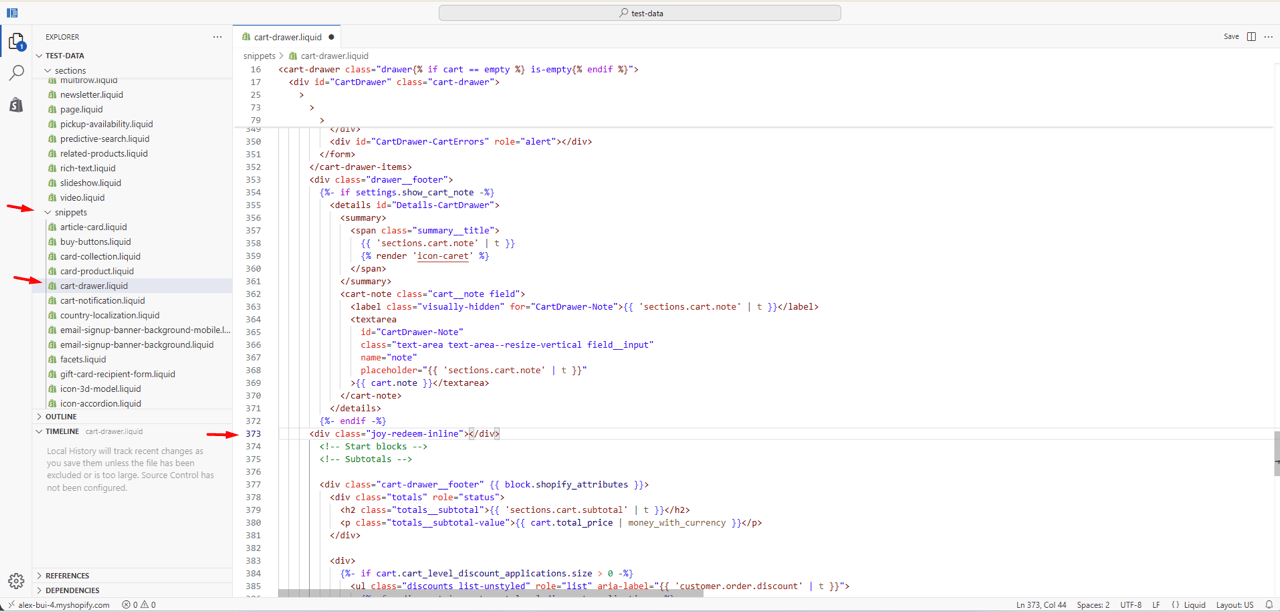Image resolution: width=1280 pixels, height=612 pixels.
Task: Expand the folded region at line 25
Action: pyautogui.click(x=302, y=95)
